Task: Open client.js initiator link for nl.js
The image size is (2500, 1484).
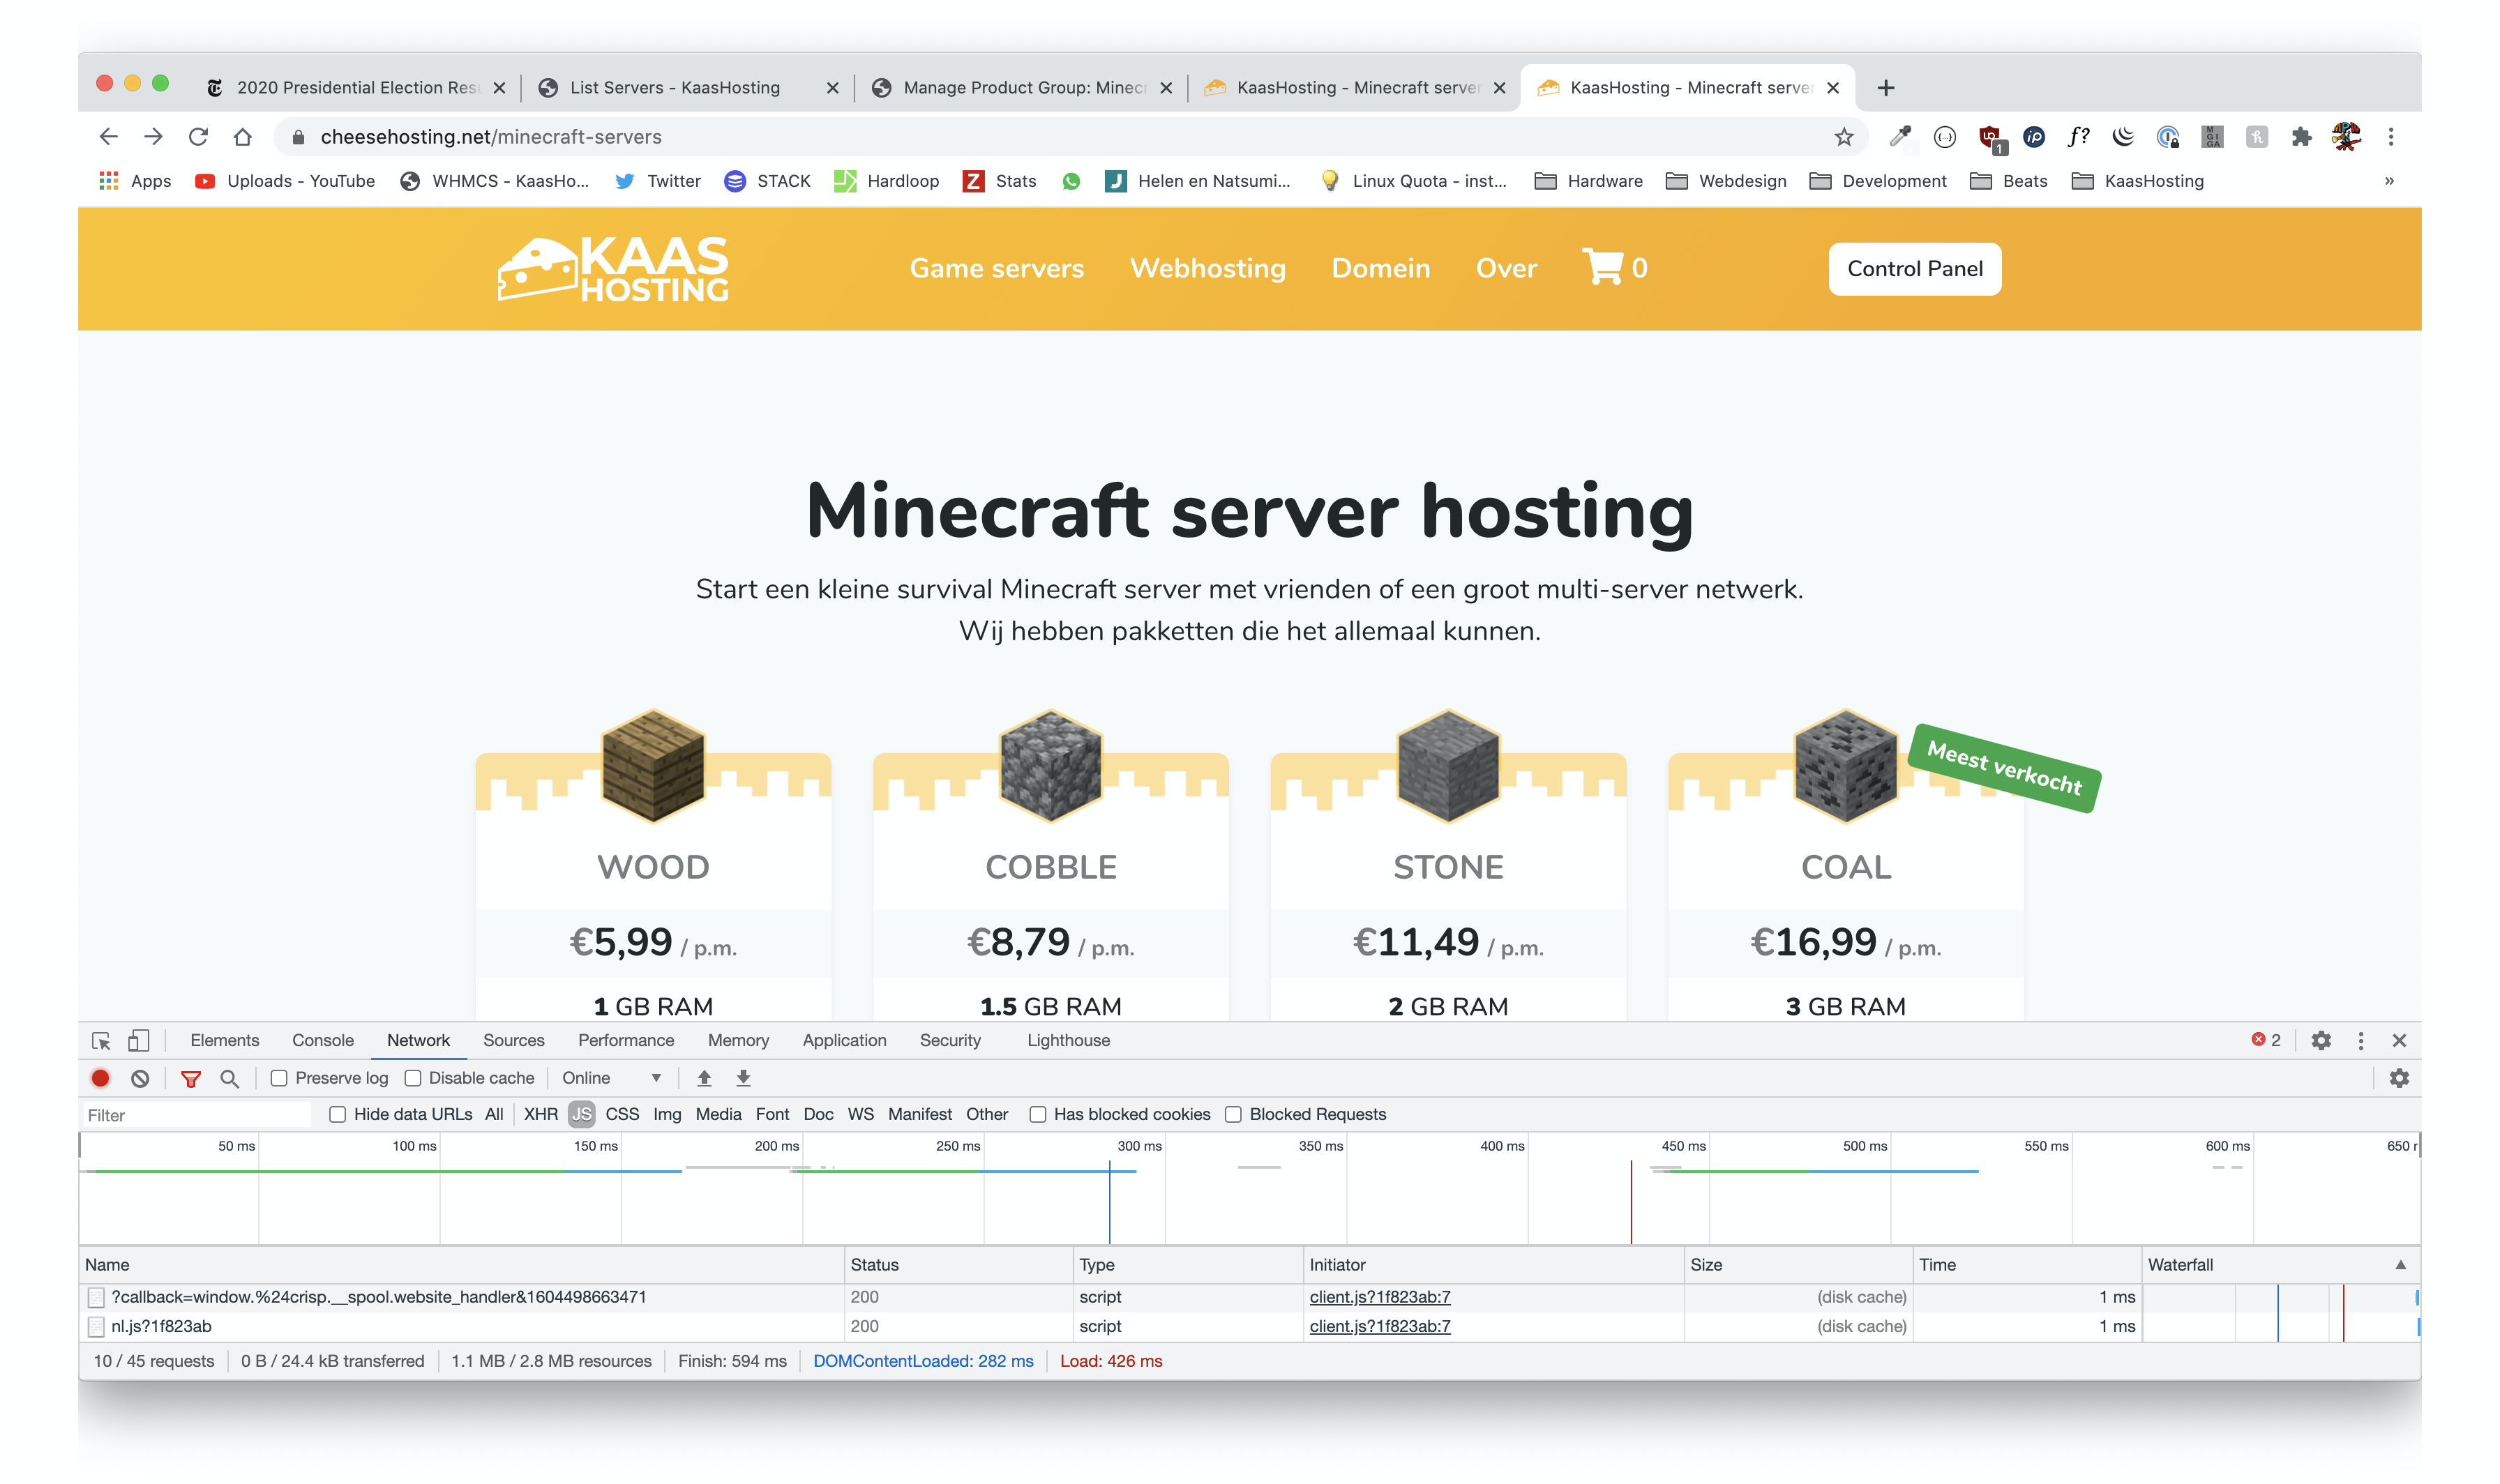Action: point(1379,1326)
